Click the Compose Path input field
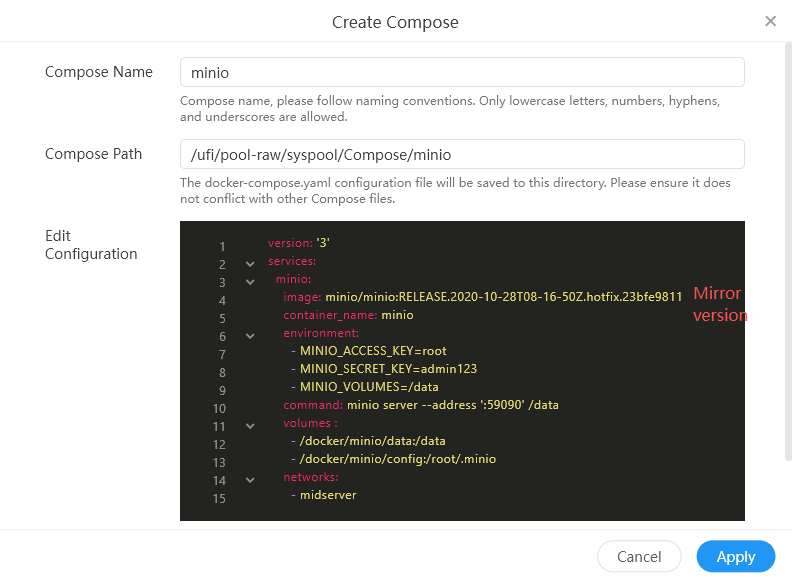Screen dimensions: 792x579 click(462, 154)
